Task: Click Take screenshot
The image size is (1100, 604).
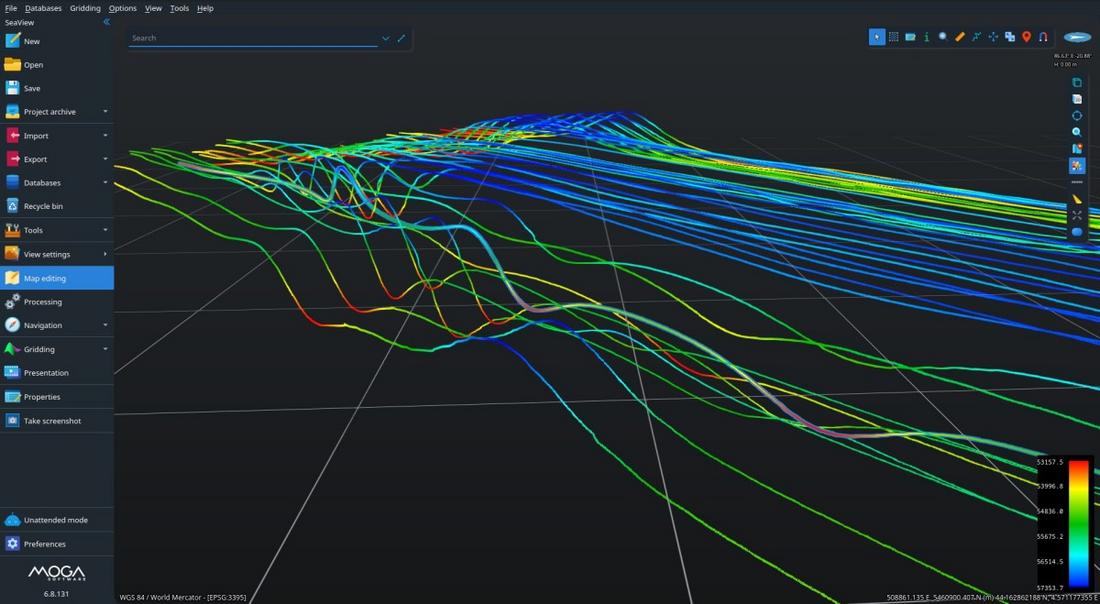Action: tap(52, 421)
